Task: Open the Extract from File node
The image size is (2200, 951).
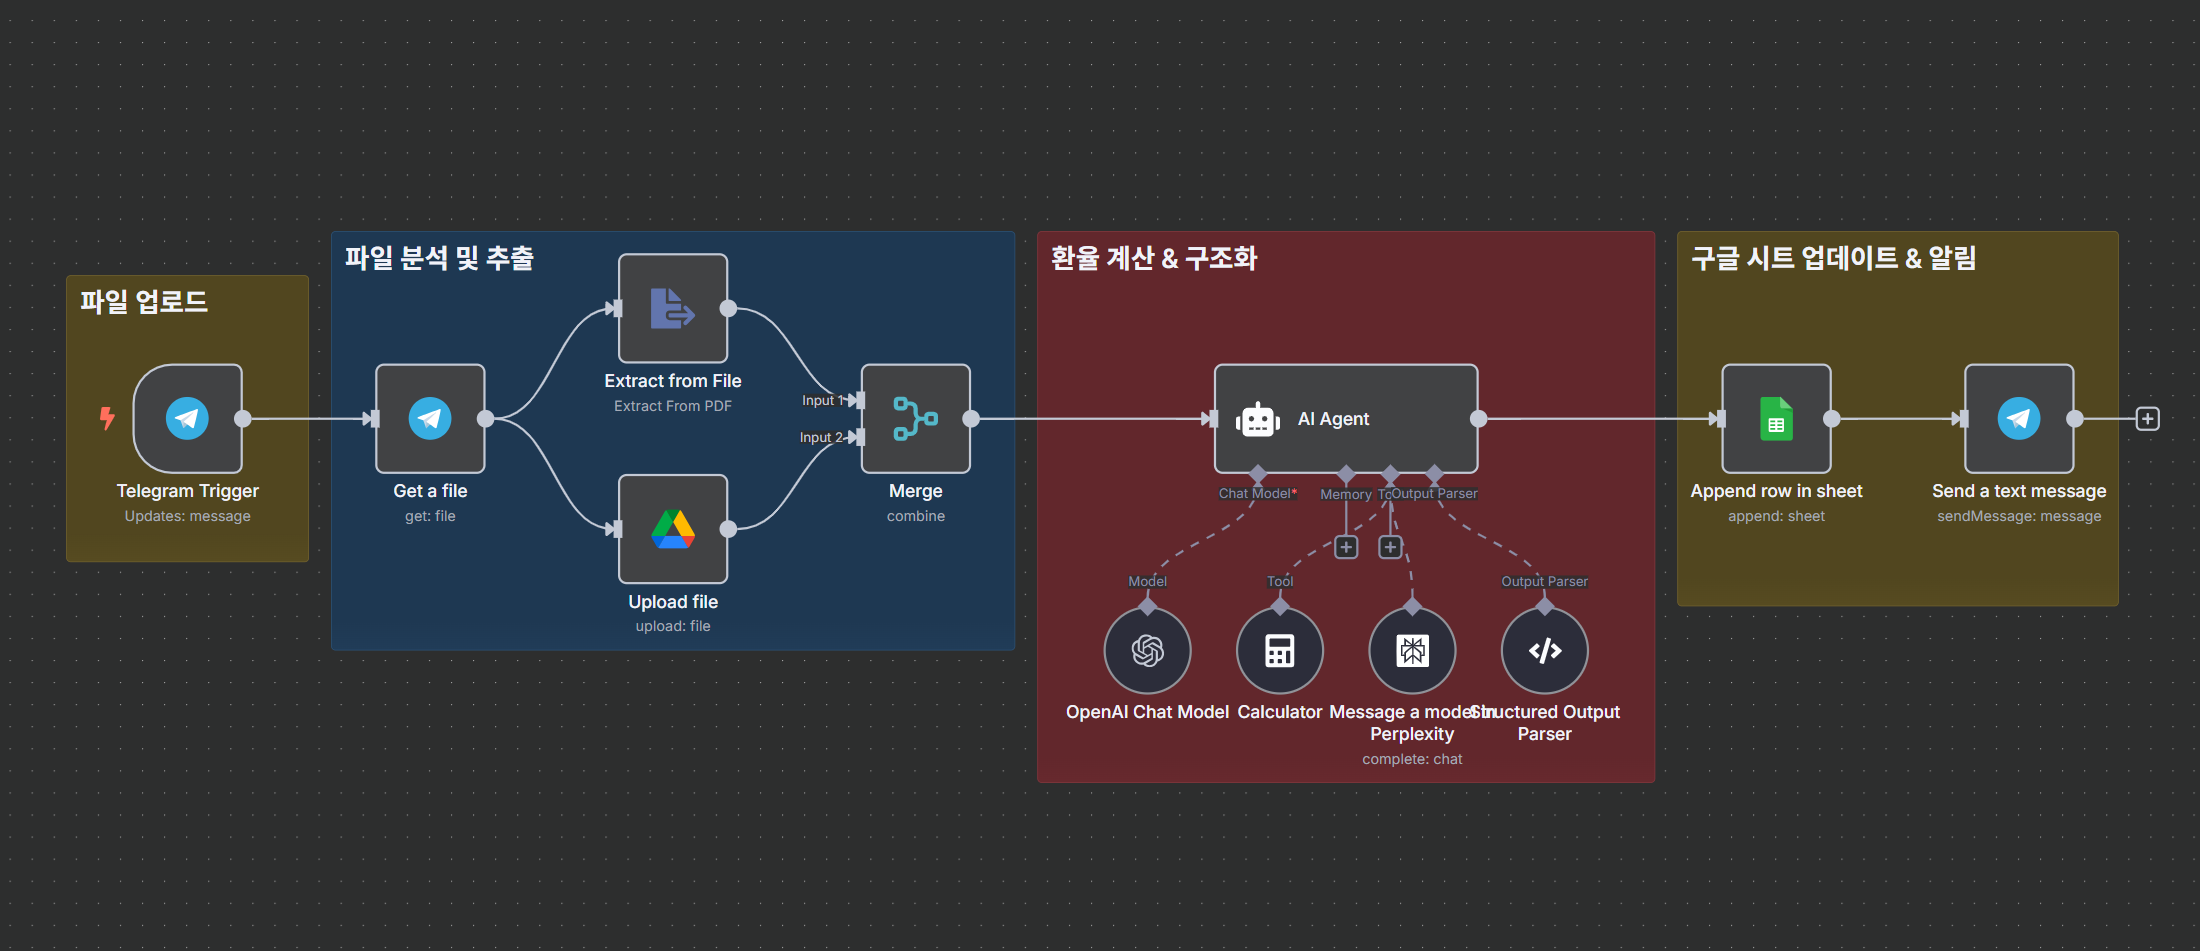Action: tap(672, 308)
